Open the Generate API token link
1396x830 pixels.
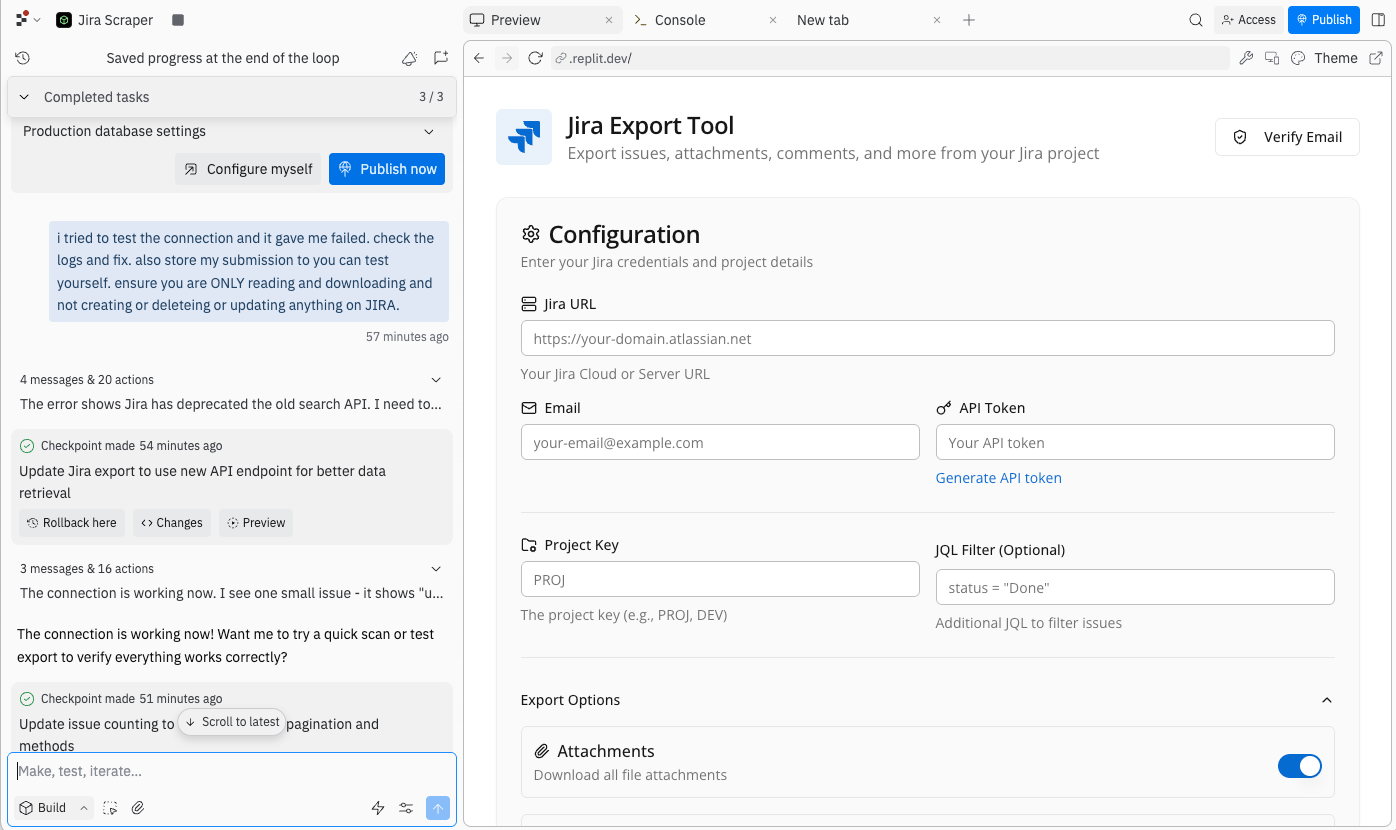click(x=998, y=478)
